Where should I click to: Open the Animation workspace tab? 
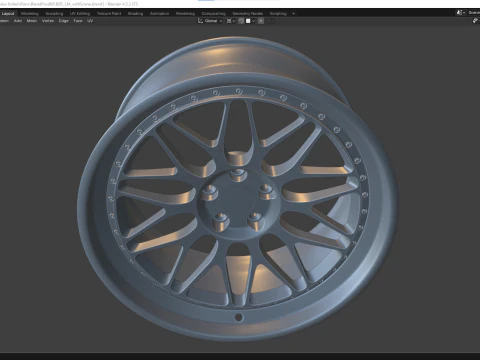pyautogui.click(x=159, y=14)
